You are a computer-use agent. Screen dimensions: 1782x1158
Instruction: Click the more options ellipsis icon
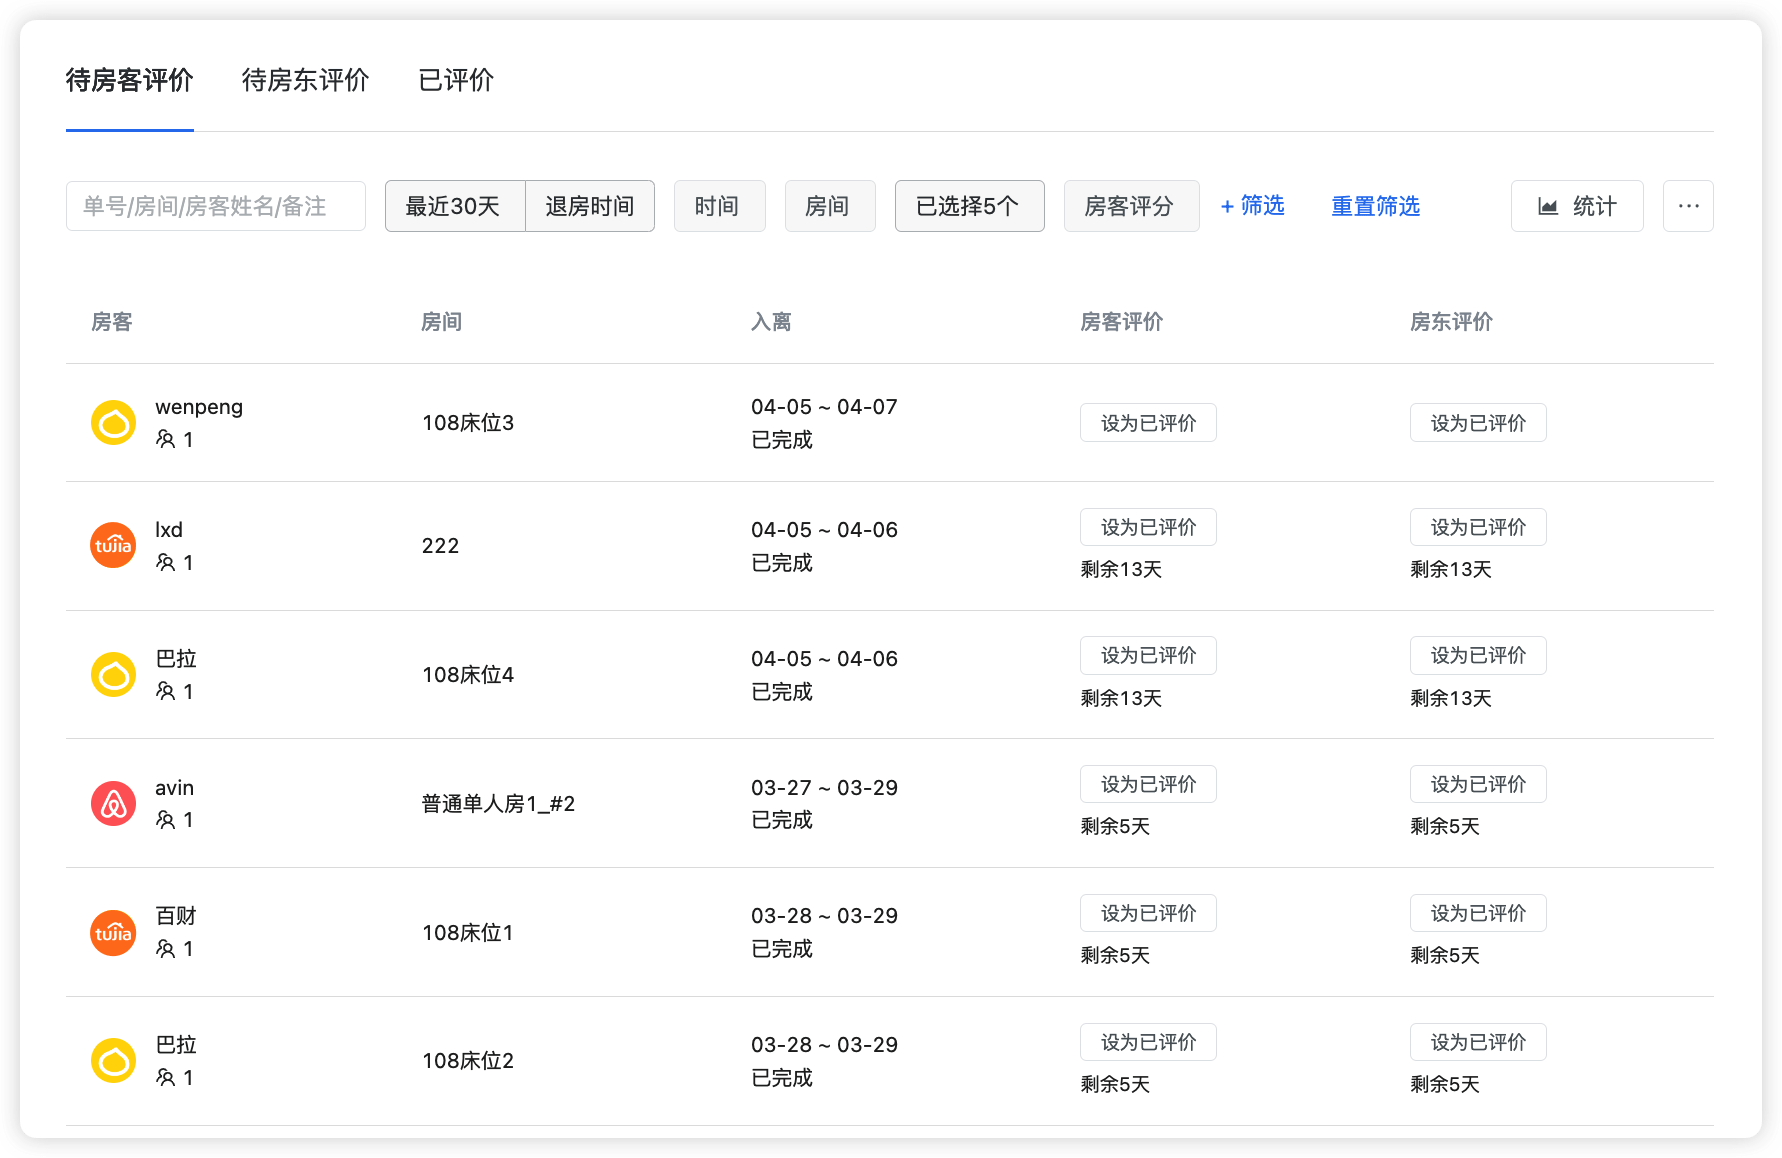click(x=1688, y=206)
